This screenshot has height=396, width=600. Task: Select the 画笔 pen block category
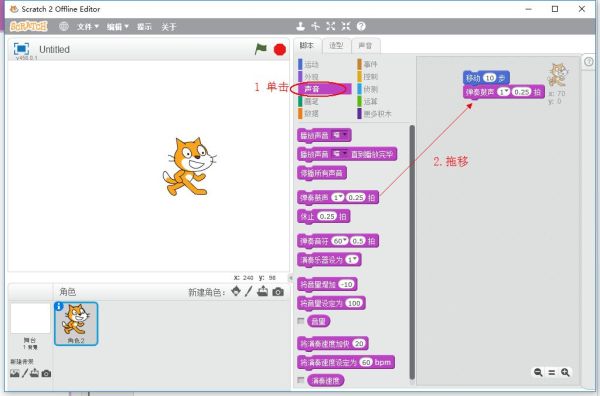point(311,101)
